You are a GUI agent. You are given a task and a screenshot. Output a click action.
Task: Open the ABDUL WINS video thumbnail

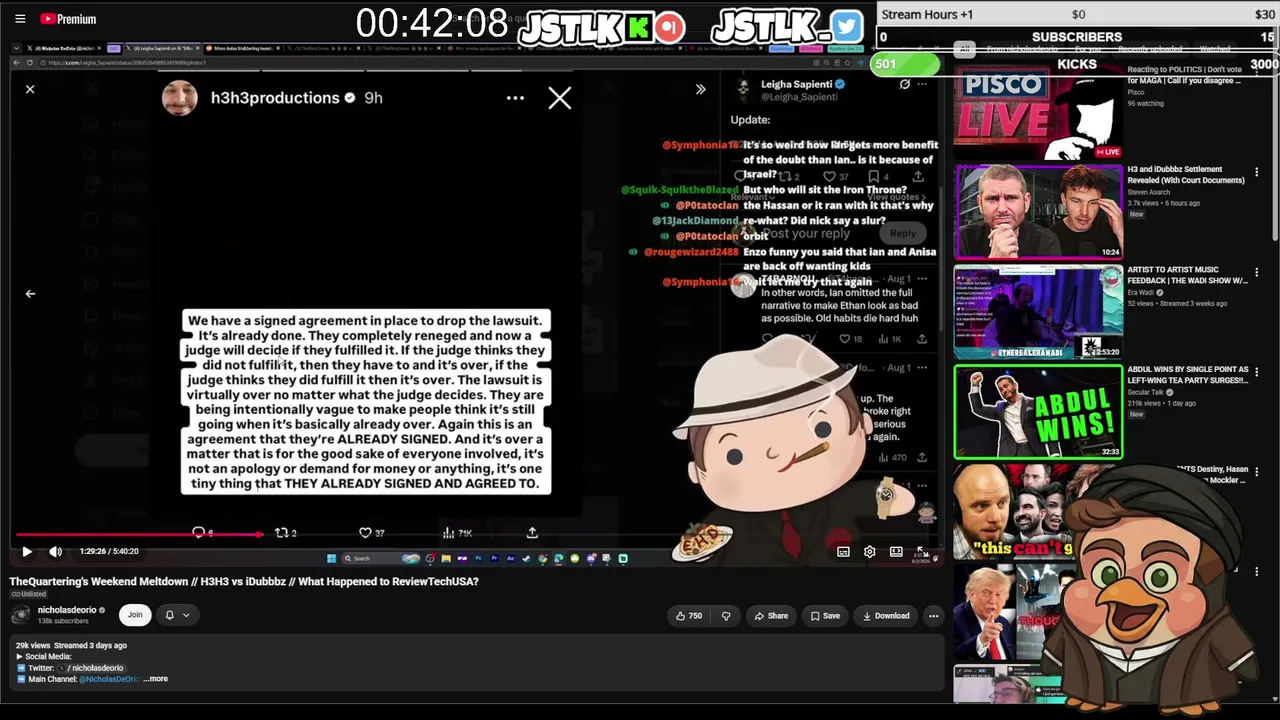coord(1038,411)
